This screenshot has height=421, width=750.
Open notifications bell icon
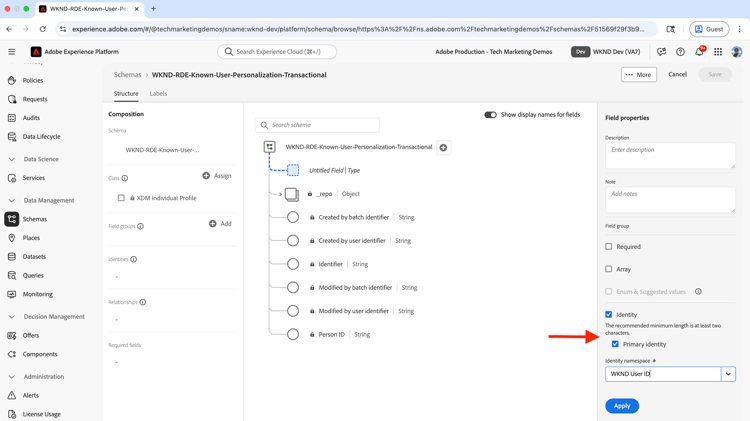(x=699, y=52)
